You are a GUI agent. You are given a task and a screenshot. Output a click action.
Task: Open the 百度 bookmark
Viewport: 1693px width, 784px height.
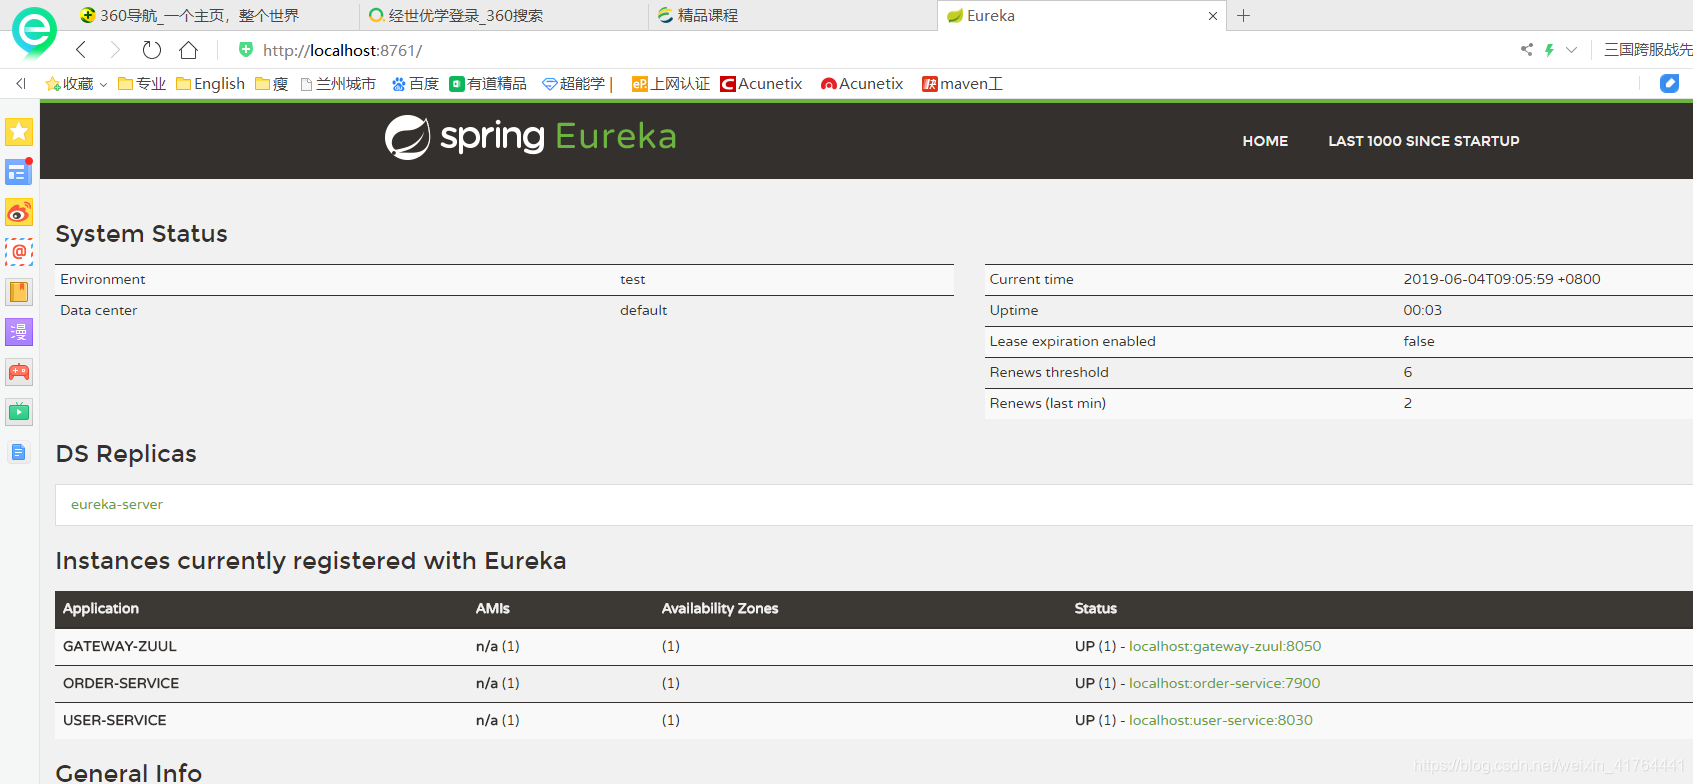(415, 84)
